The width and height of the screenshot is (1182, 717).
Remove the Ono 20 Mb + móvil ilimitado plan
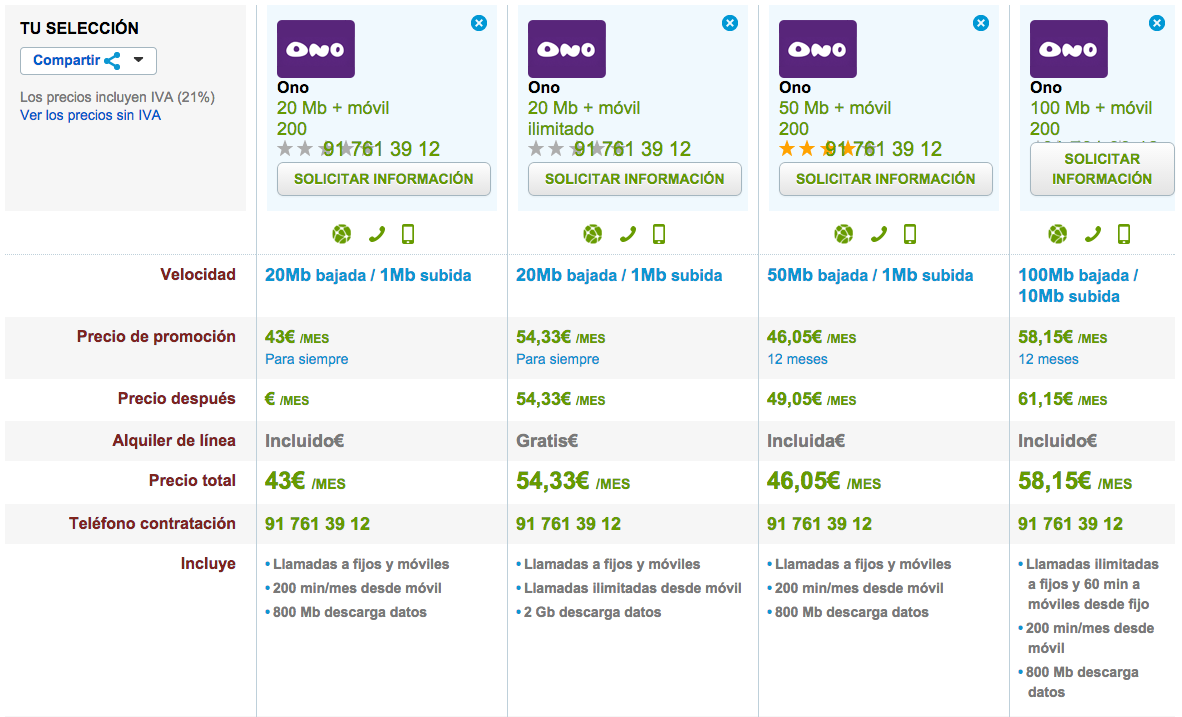[x=730, y=23]
